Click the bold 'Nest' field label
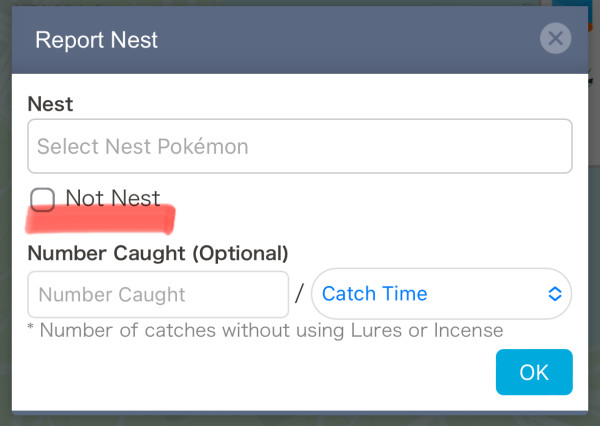 pyautogui.click(x=50, y=103)
